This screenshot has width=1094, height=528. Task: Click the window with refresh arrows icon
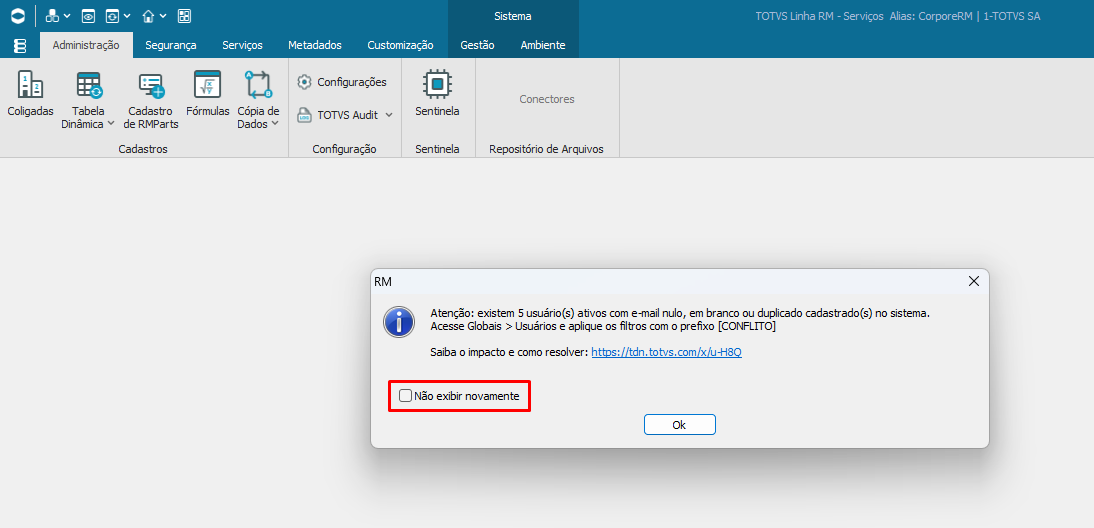112,15
